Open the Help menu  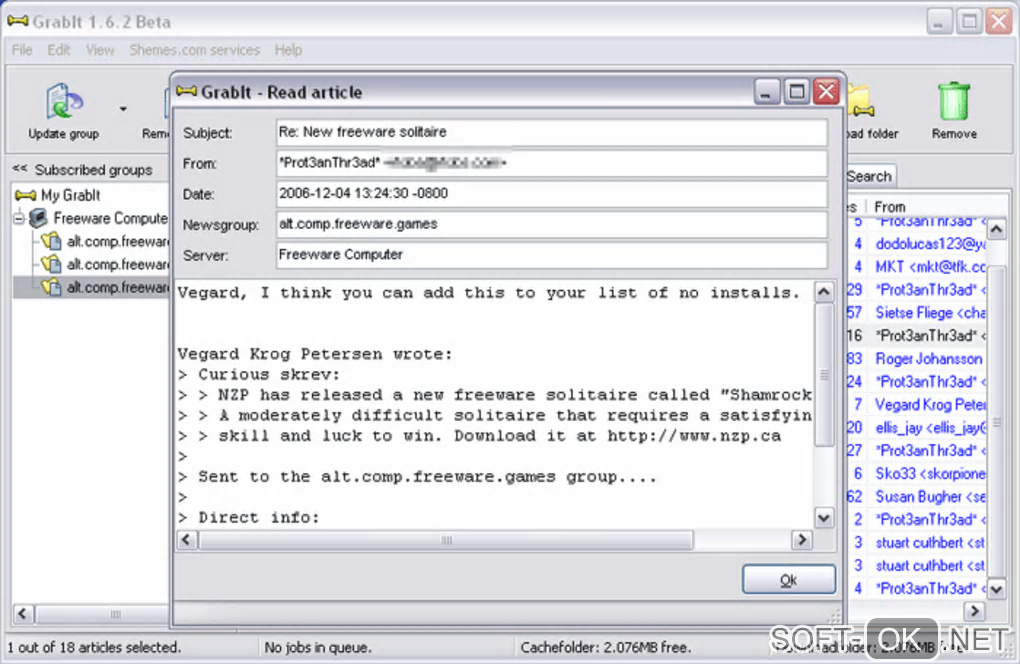tap(288, 50)
